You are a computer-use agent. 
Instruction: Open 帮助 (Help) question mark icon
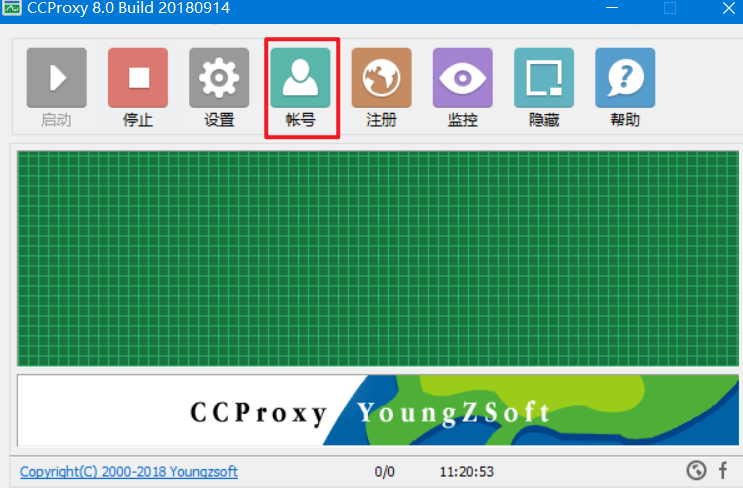pos(625,78)
